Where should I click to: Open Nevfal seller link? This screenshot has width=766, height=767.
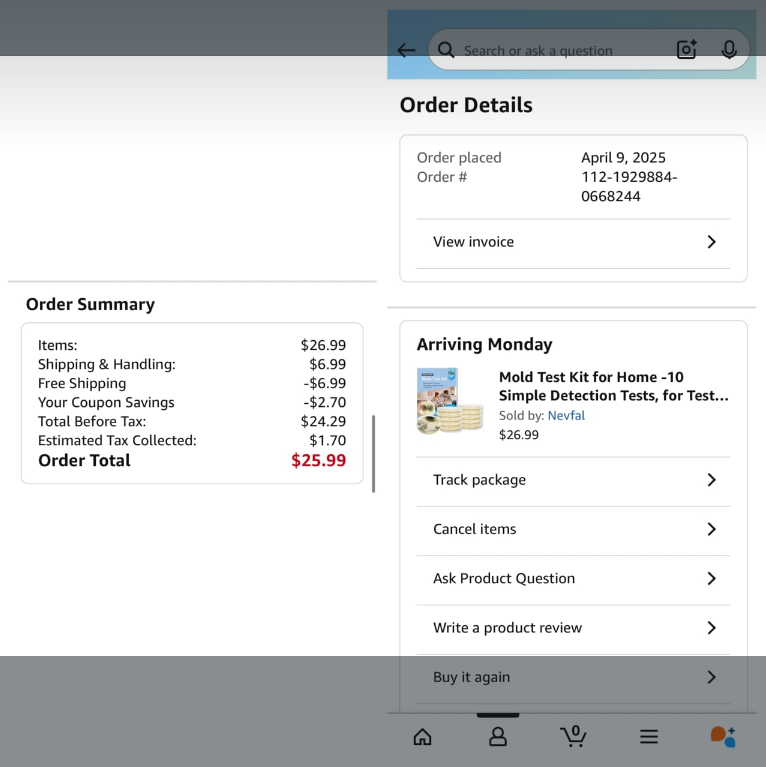[566, 415]
